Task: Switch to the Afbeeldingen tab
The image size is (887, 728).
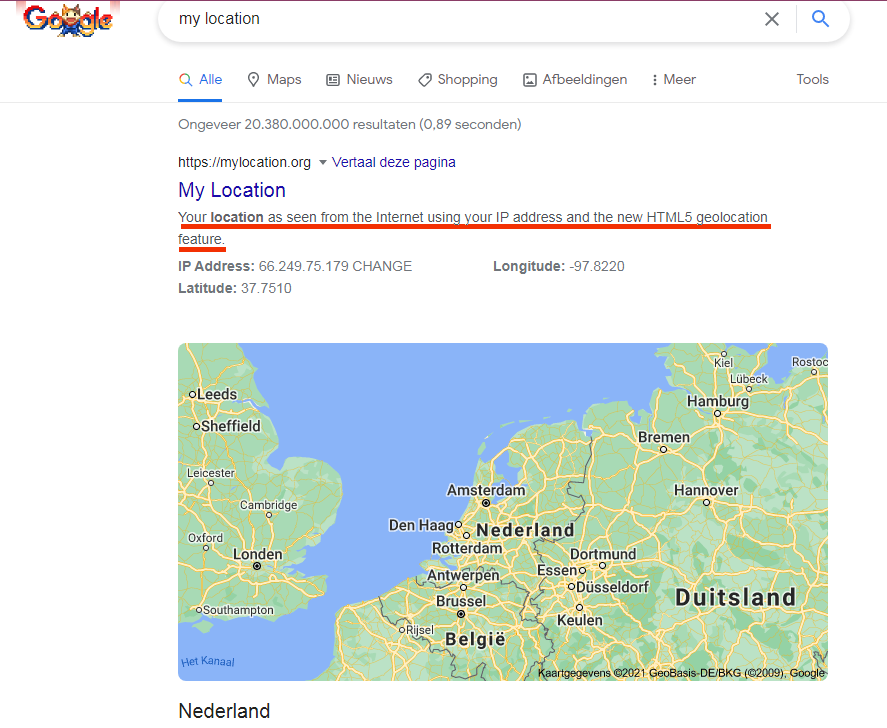Action: click(x=575, y=80)
